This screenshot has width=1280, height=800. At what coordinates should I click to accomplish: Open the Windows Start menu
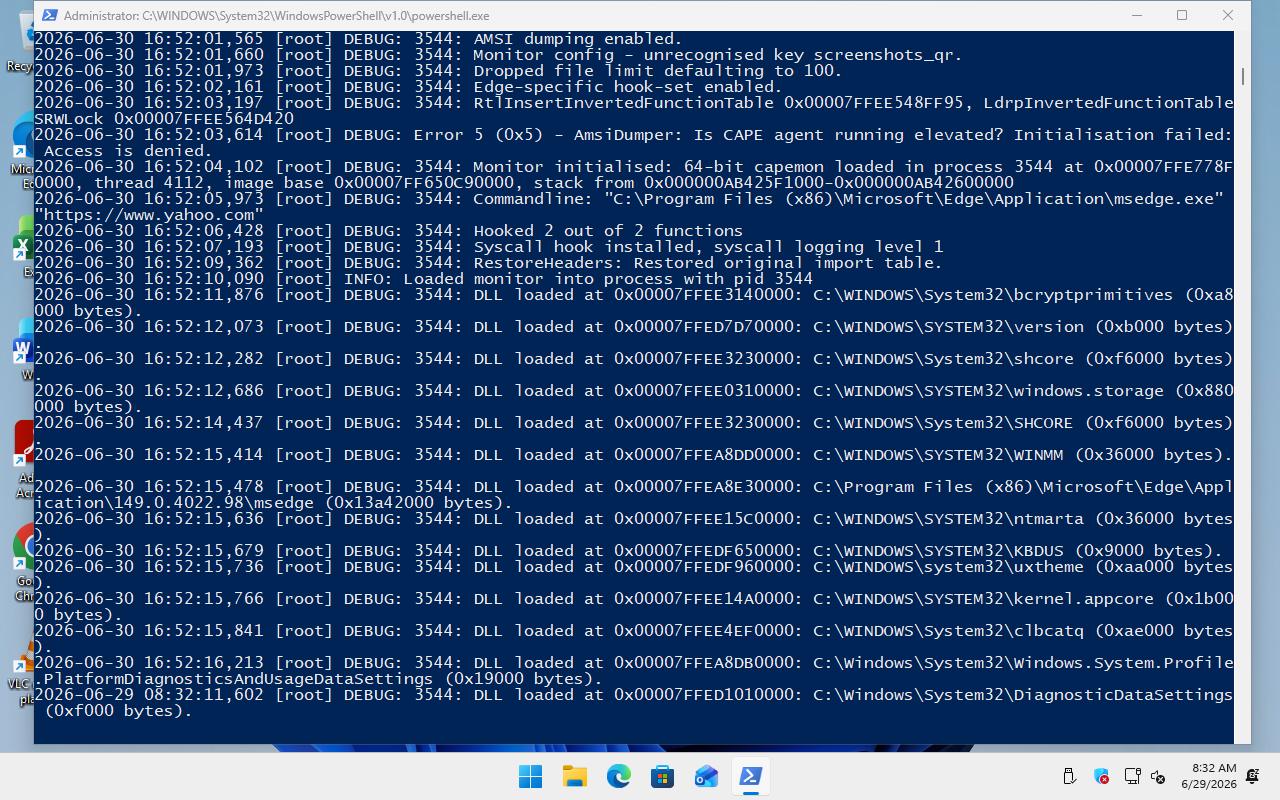(530, 776)
